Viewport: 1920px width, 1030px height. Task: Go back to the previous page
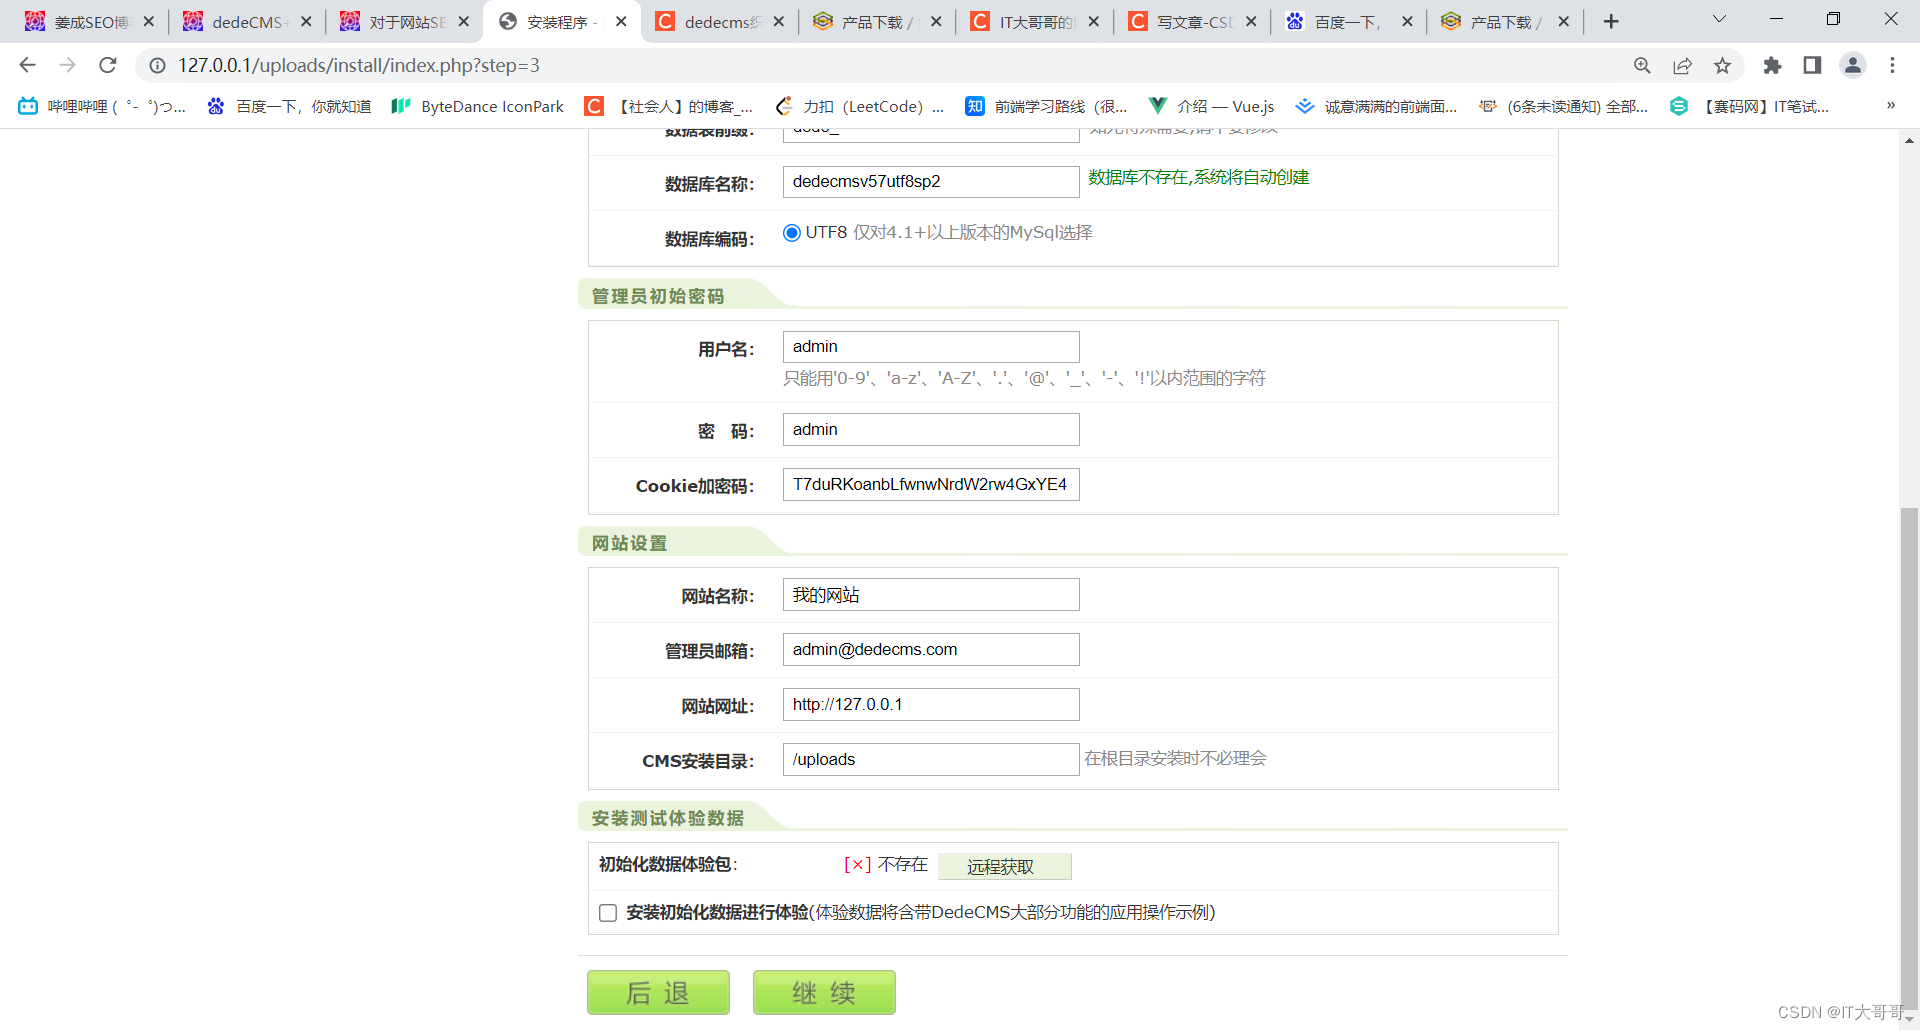[27, 65]
